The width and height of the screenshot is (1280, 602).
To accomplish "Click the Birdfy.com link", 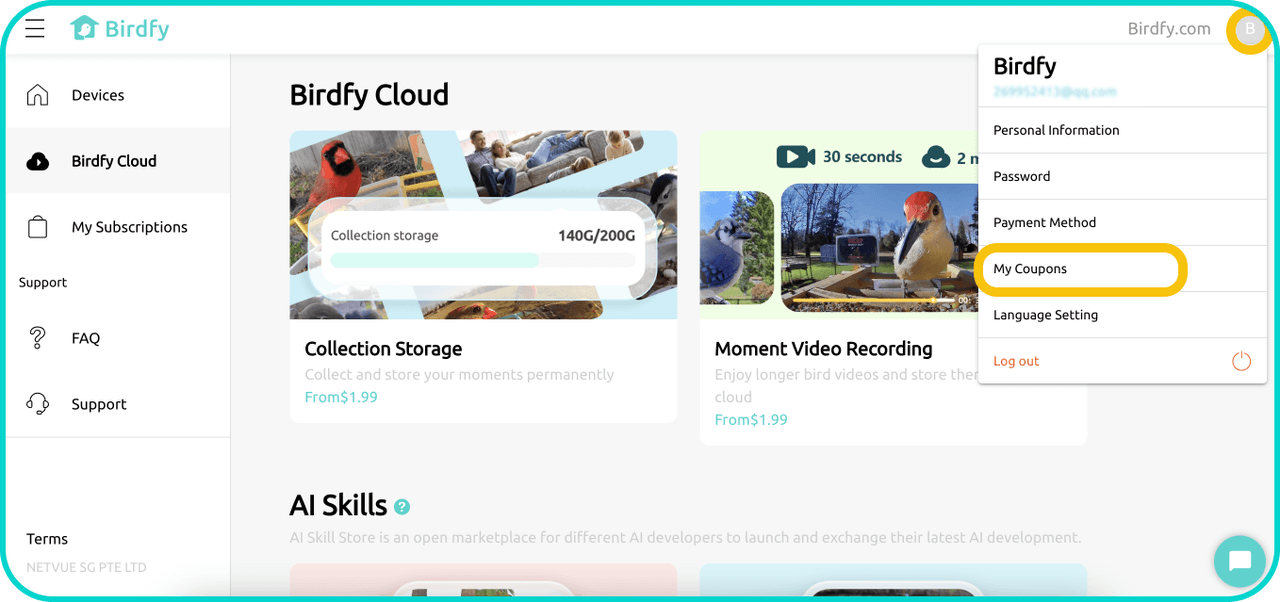I will (1168, 29).
